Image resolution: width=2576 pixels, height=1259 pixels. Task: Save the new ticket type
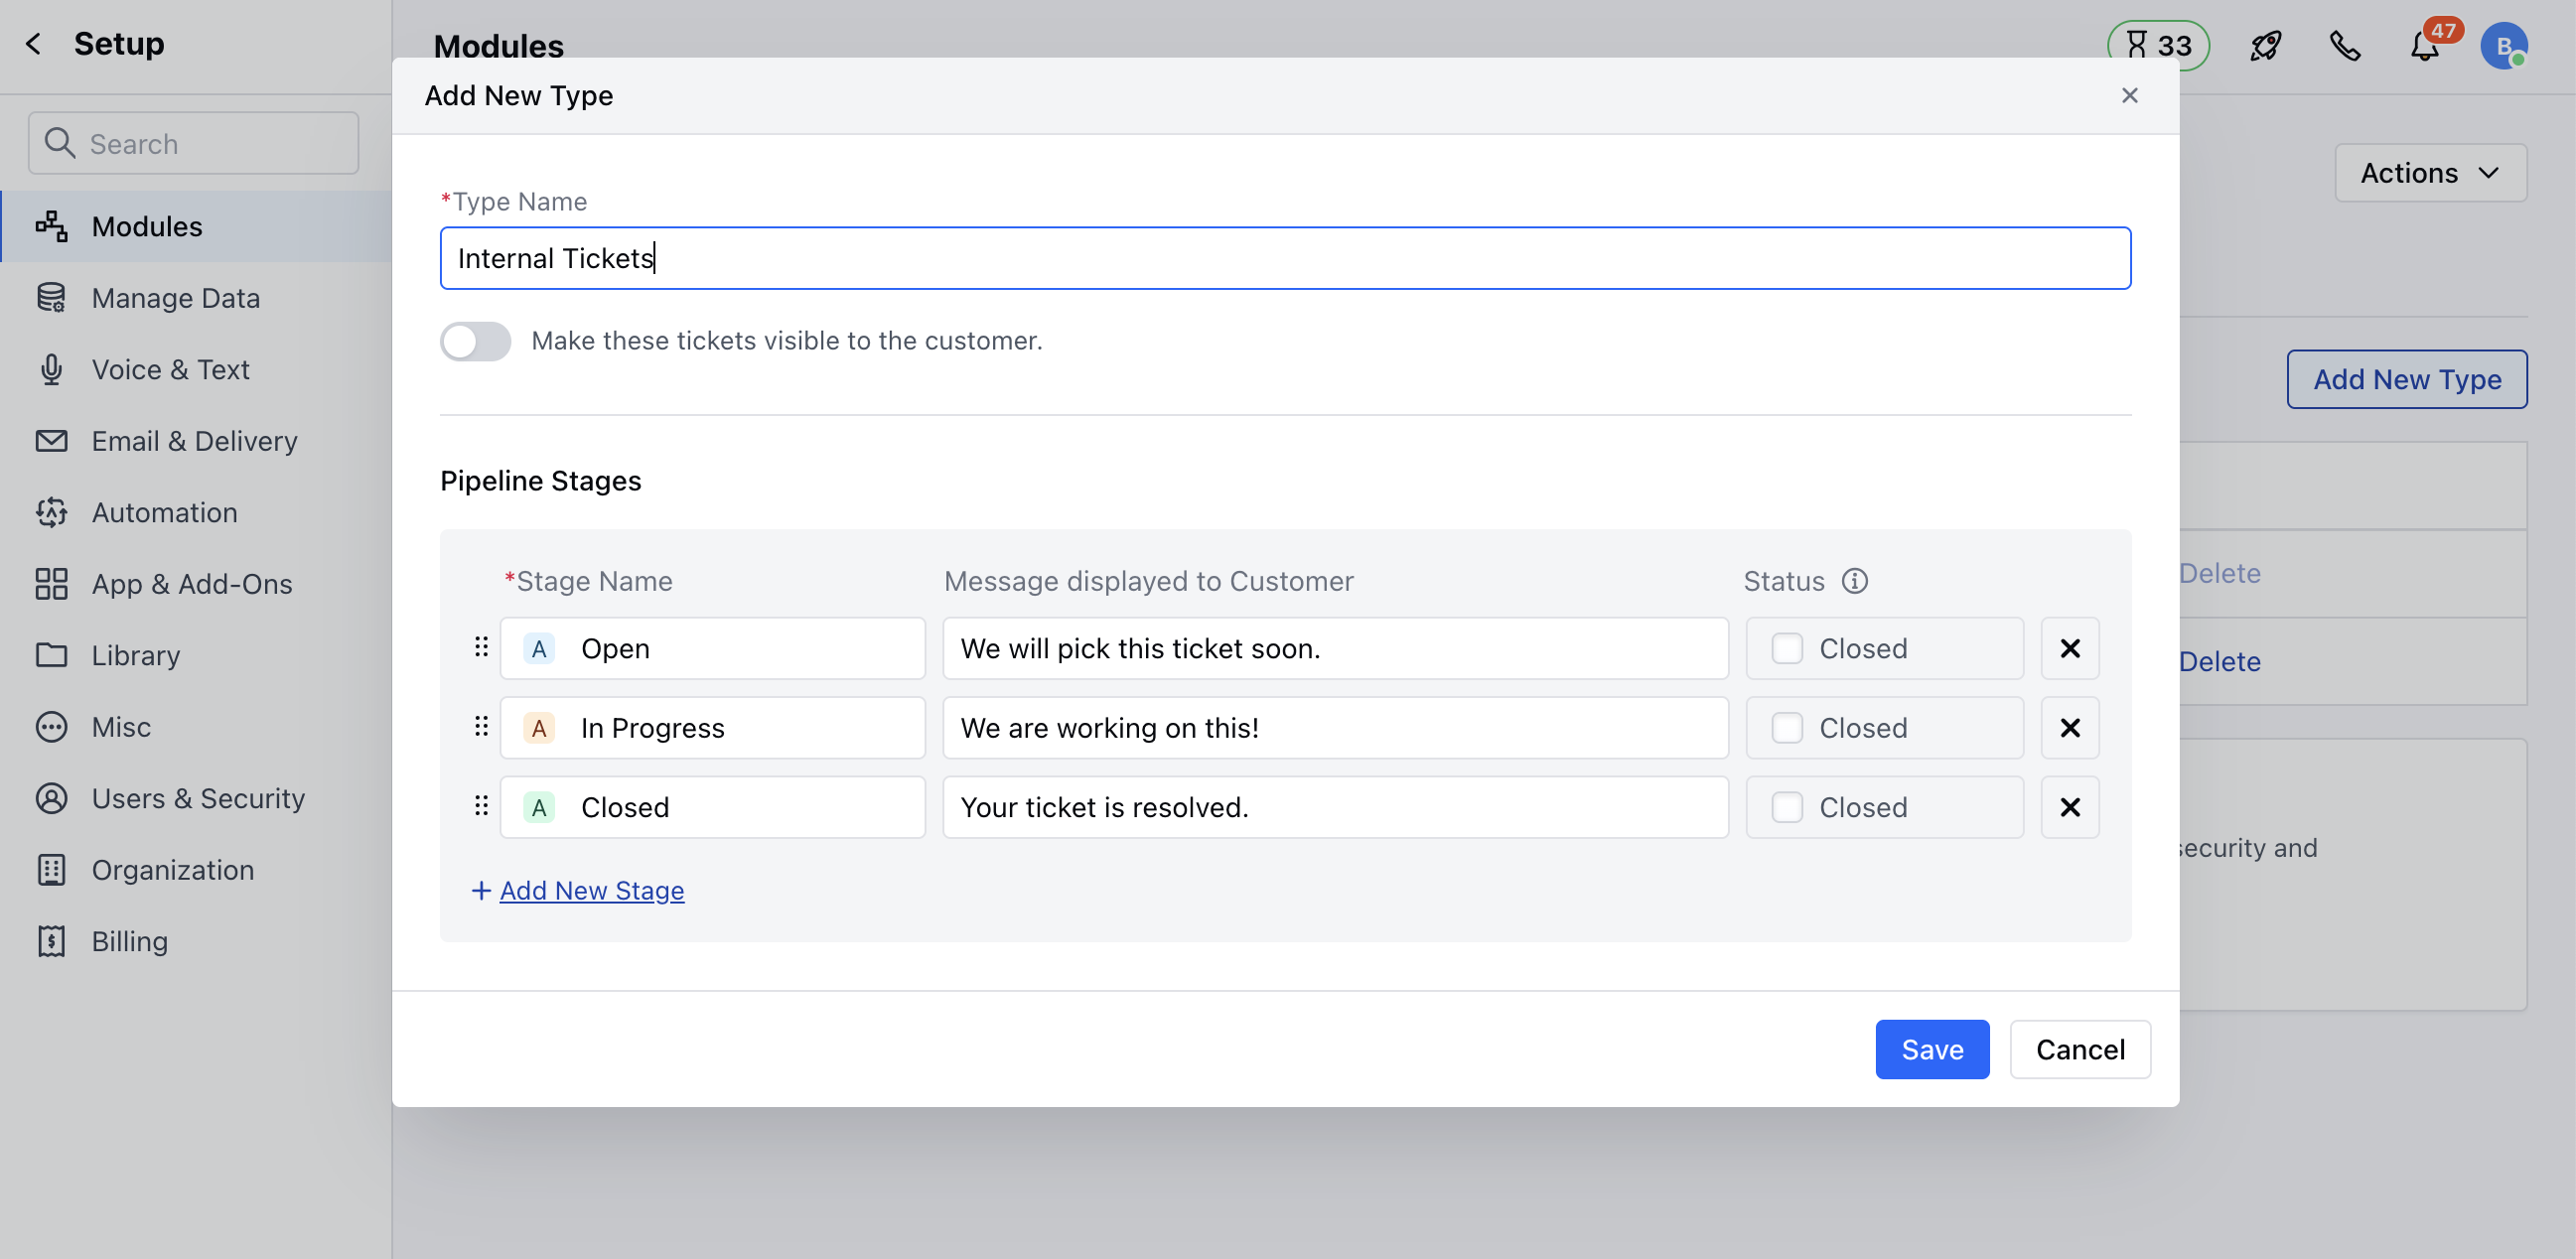pyautogui.click(x=1931, y=1049)
